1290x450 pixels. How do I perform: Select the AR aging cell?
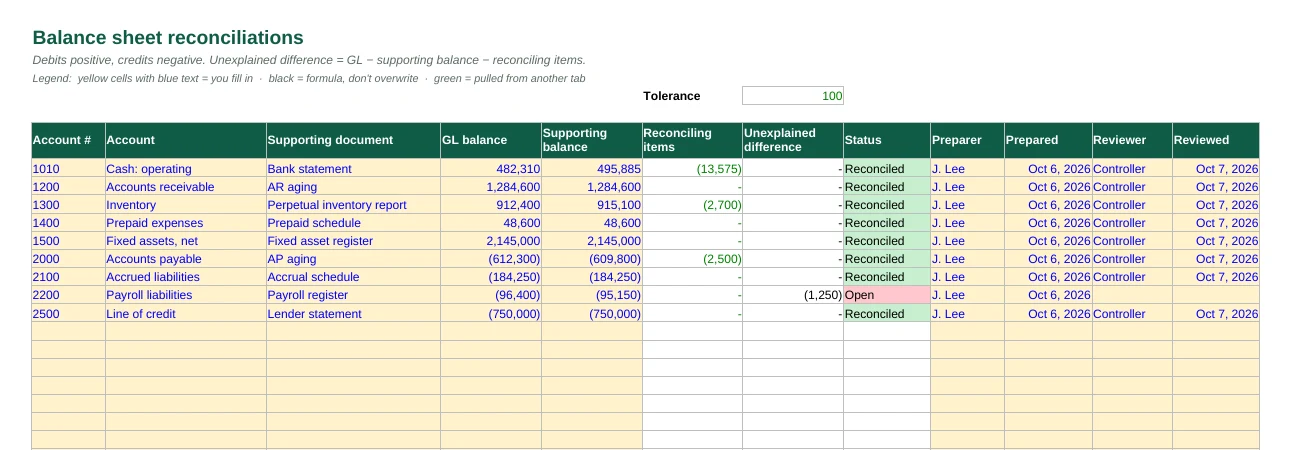(x=353, y=187)
